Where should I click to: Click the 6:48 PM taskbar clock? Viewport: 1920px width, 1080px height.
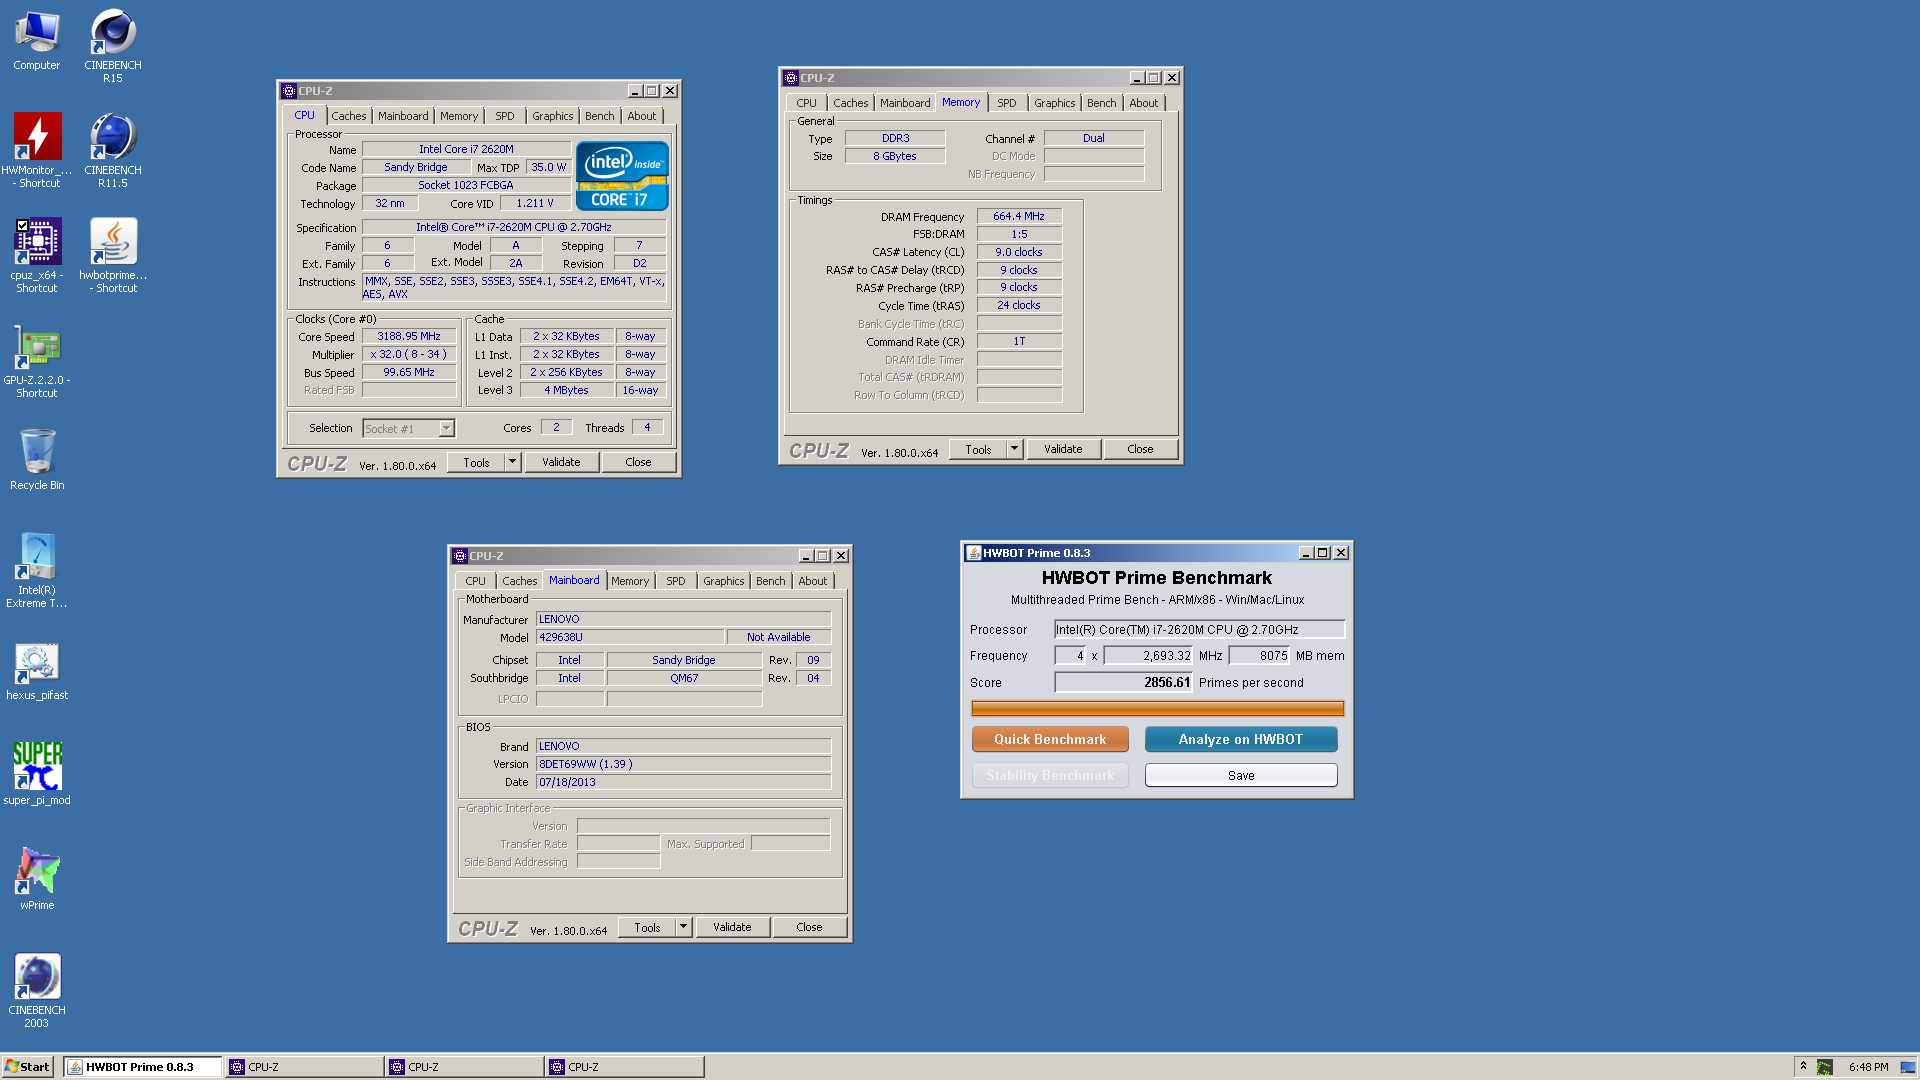[1868, 1067]
